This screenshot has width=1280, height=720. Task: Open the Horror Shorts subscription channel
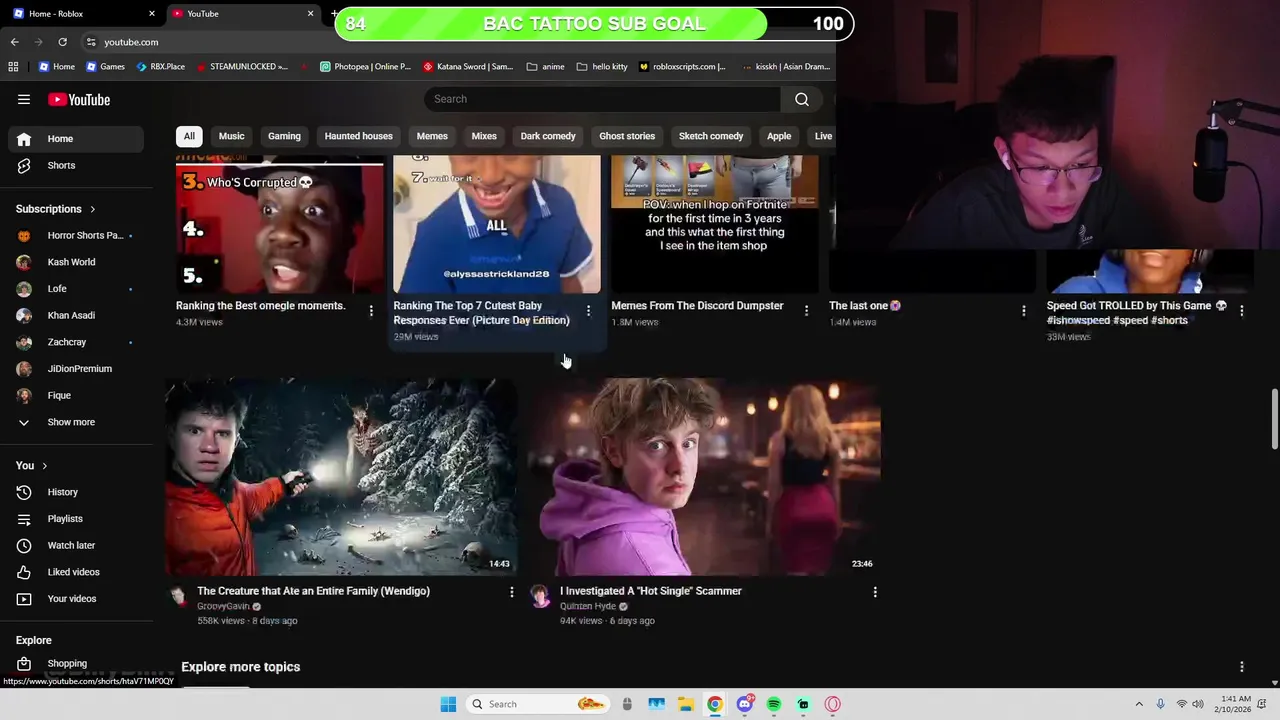pyautogui.click(x=76, y=235)
